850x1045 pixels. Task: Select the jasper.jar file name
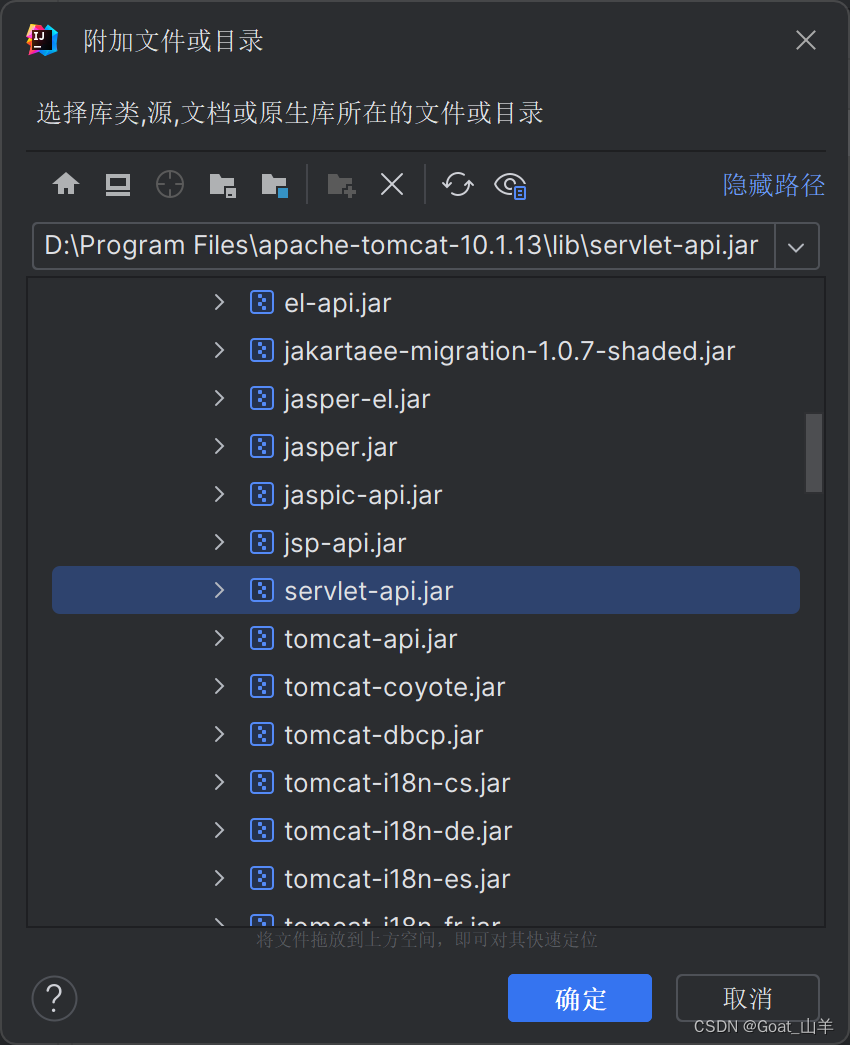click(x=341, y=447)
